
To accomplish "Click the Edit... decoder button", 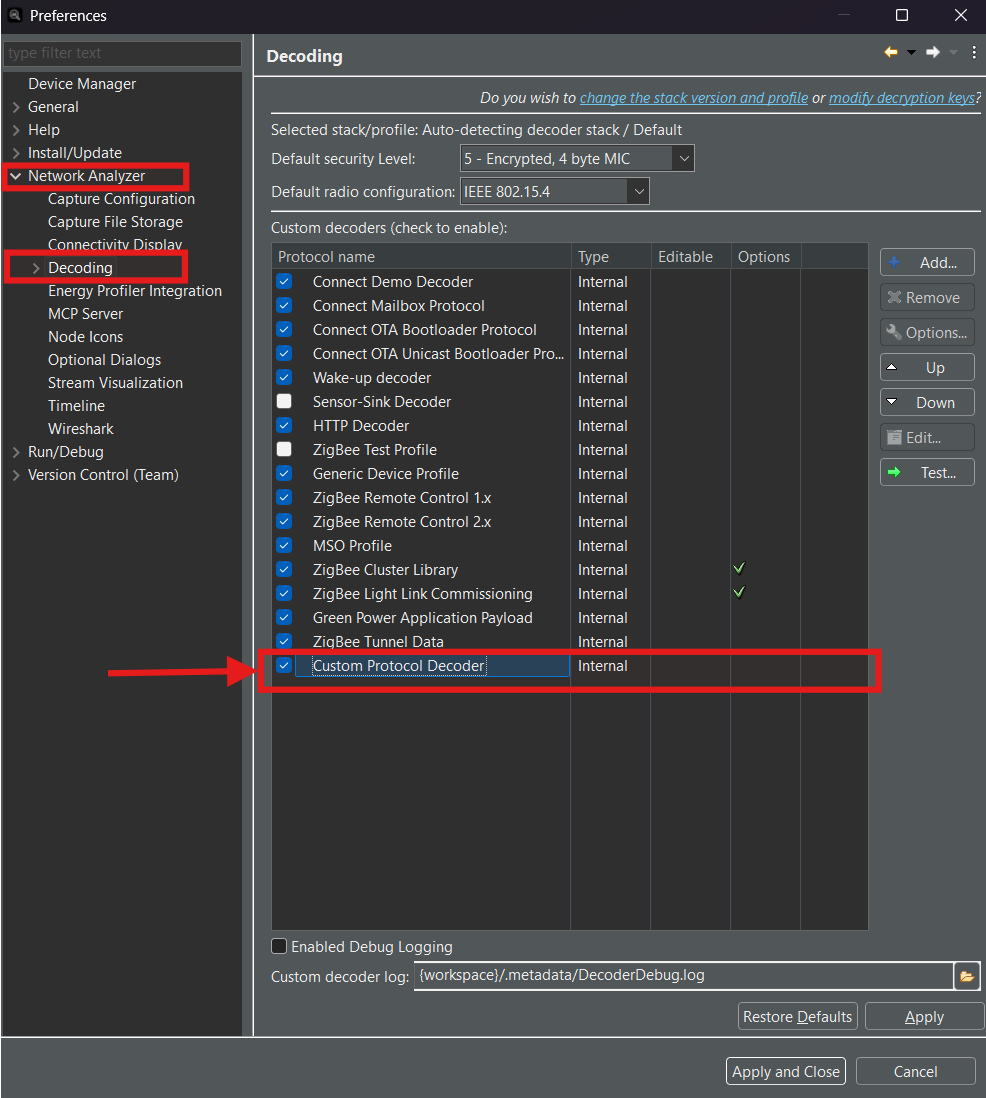I will pyautogui.click(x=927, y=438).
